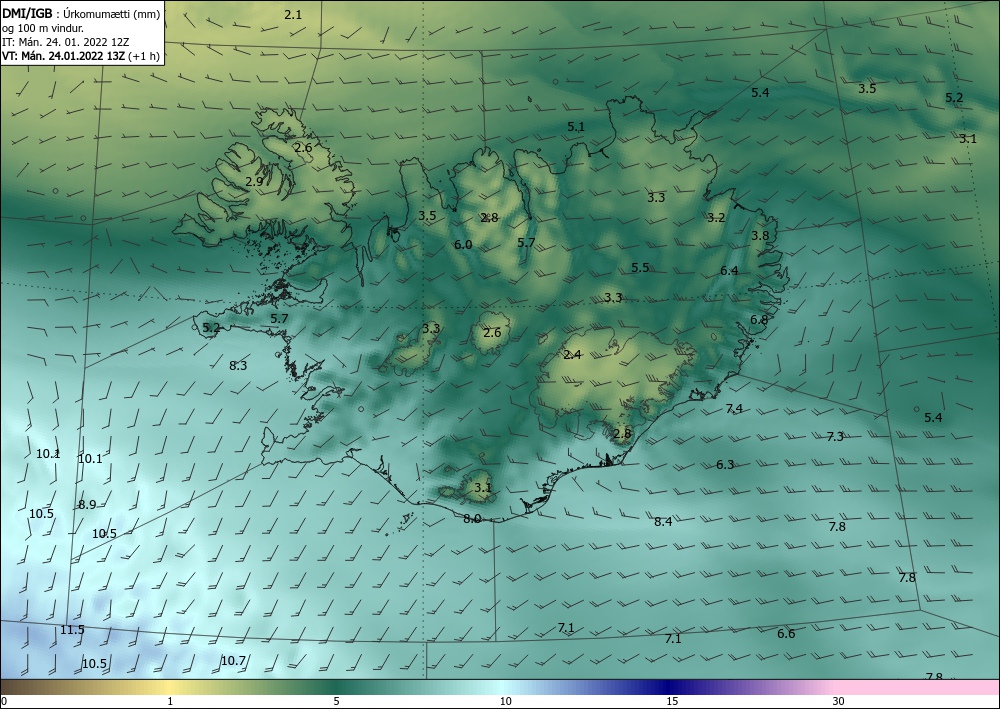Screen dimensions: 1000x709
Task: Point at the 2.9 value in the Westfjords
Action: pos(254,182)
